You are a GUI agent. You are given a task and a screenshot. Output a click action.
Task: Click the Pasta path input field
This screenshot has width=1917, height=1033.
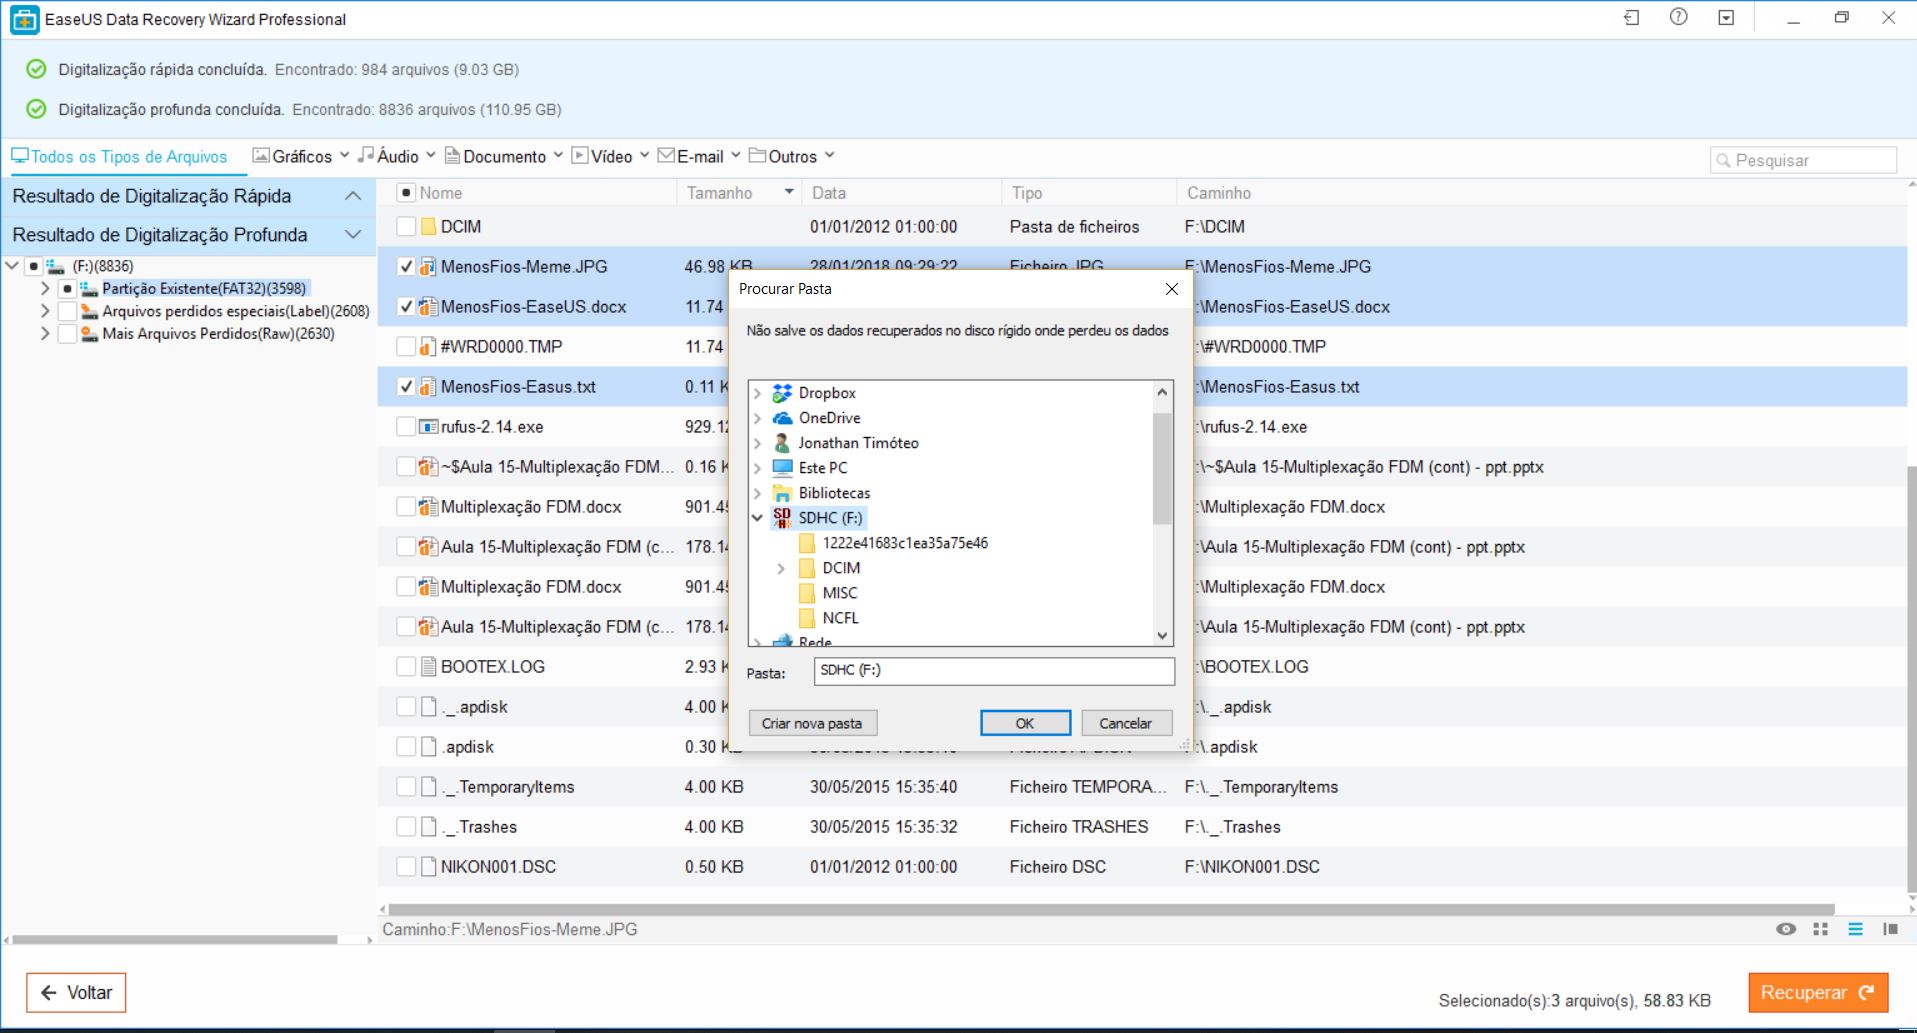994,671
